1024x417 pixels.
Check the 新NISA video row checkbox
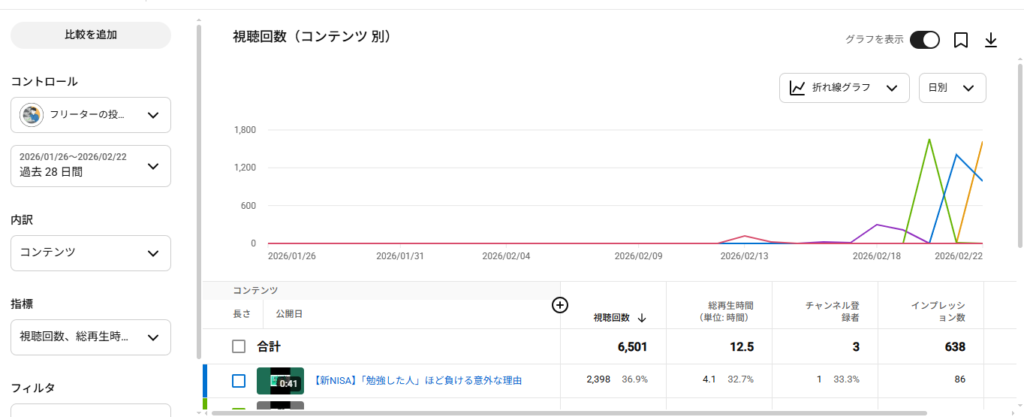pos(238,381)
